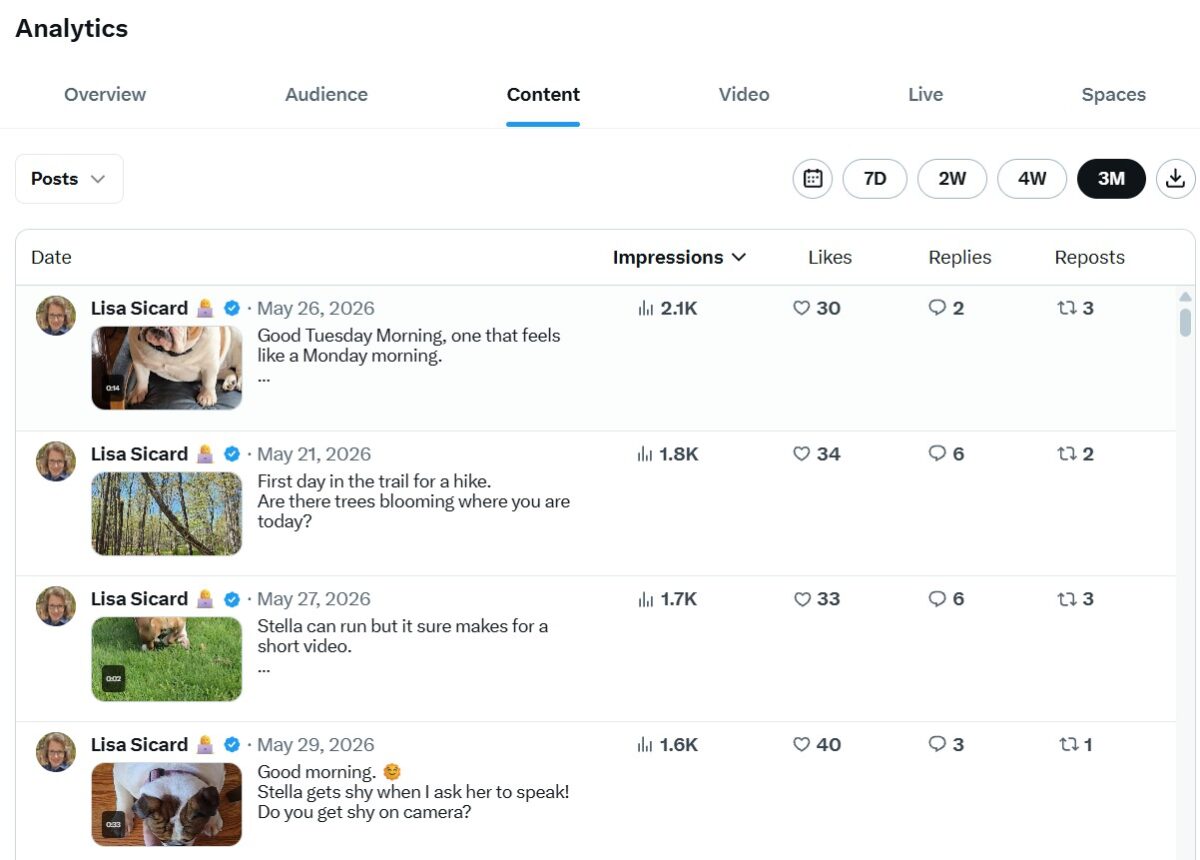Select the 7D time range
The height and width of the screenshot is (860, 1200).
875,179
